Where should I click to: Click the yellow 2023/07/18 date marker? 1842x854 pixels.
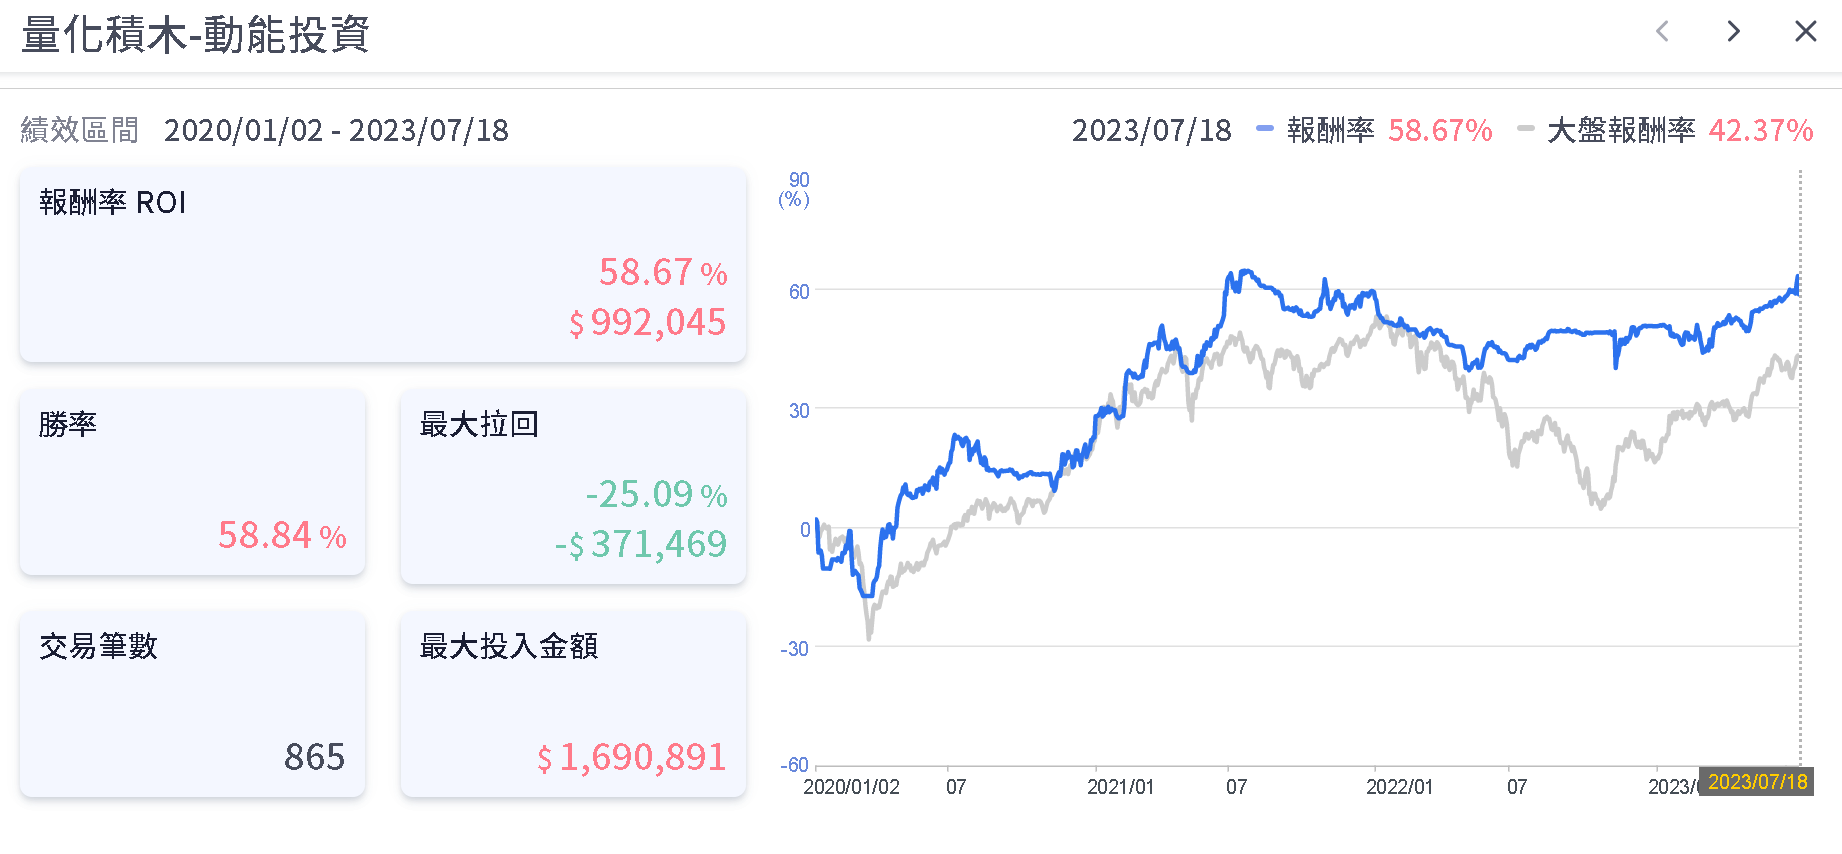1757,782
